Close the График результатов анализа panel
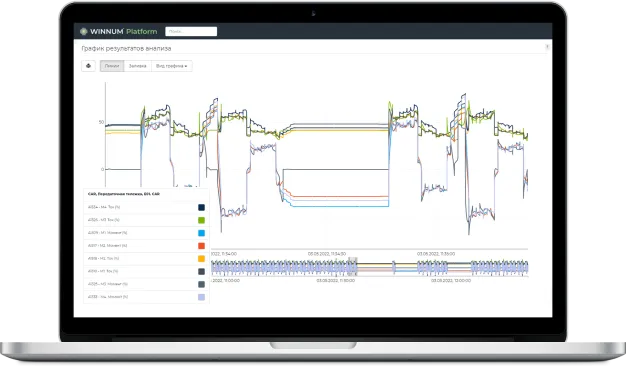The height and width of the screenshot is (366, 626). [547, 47]
